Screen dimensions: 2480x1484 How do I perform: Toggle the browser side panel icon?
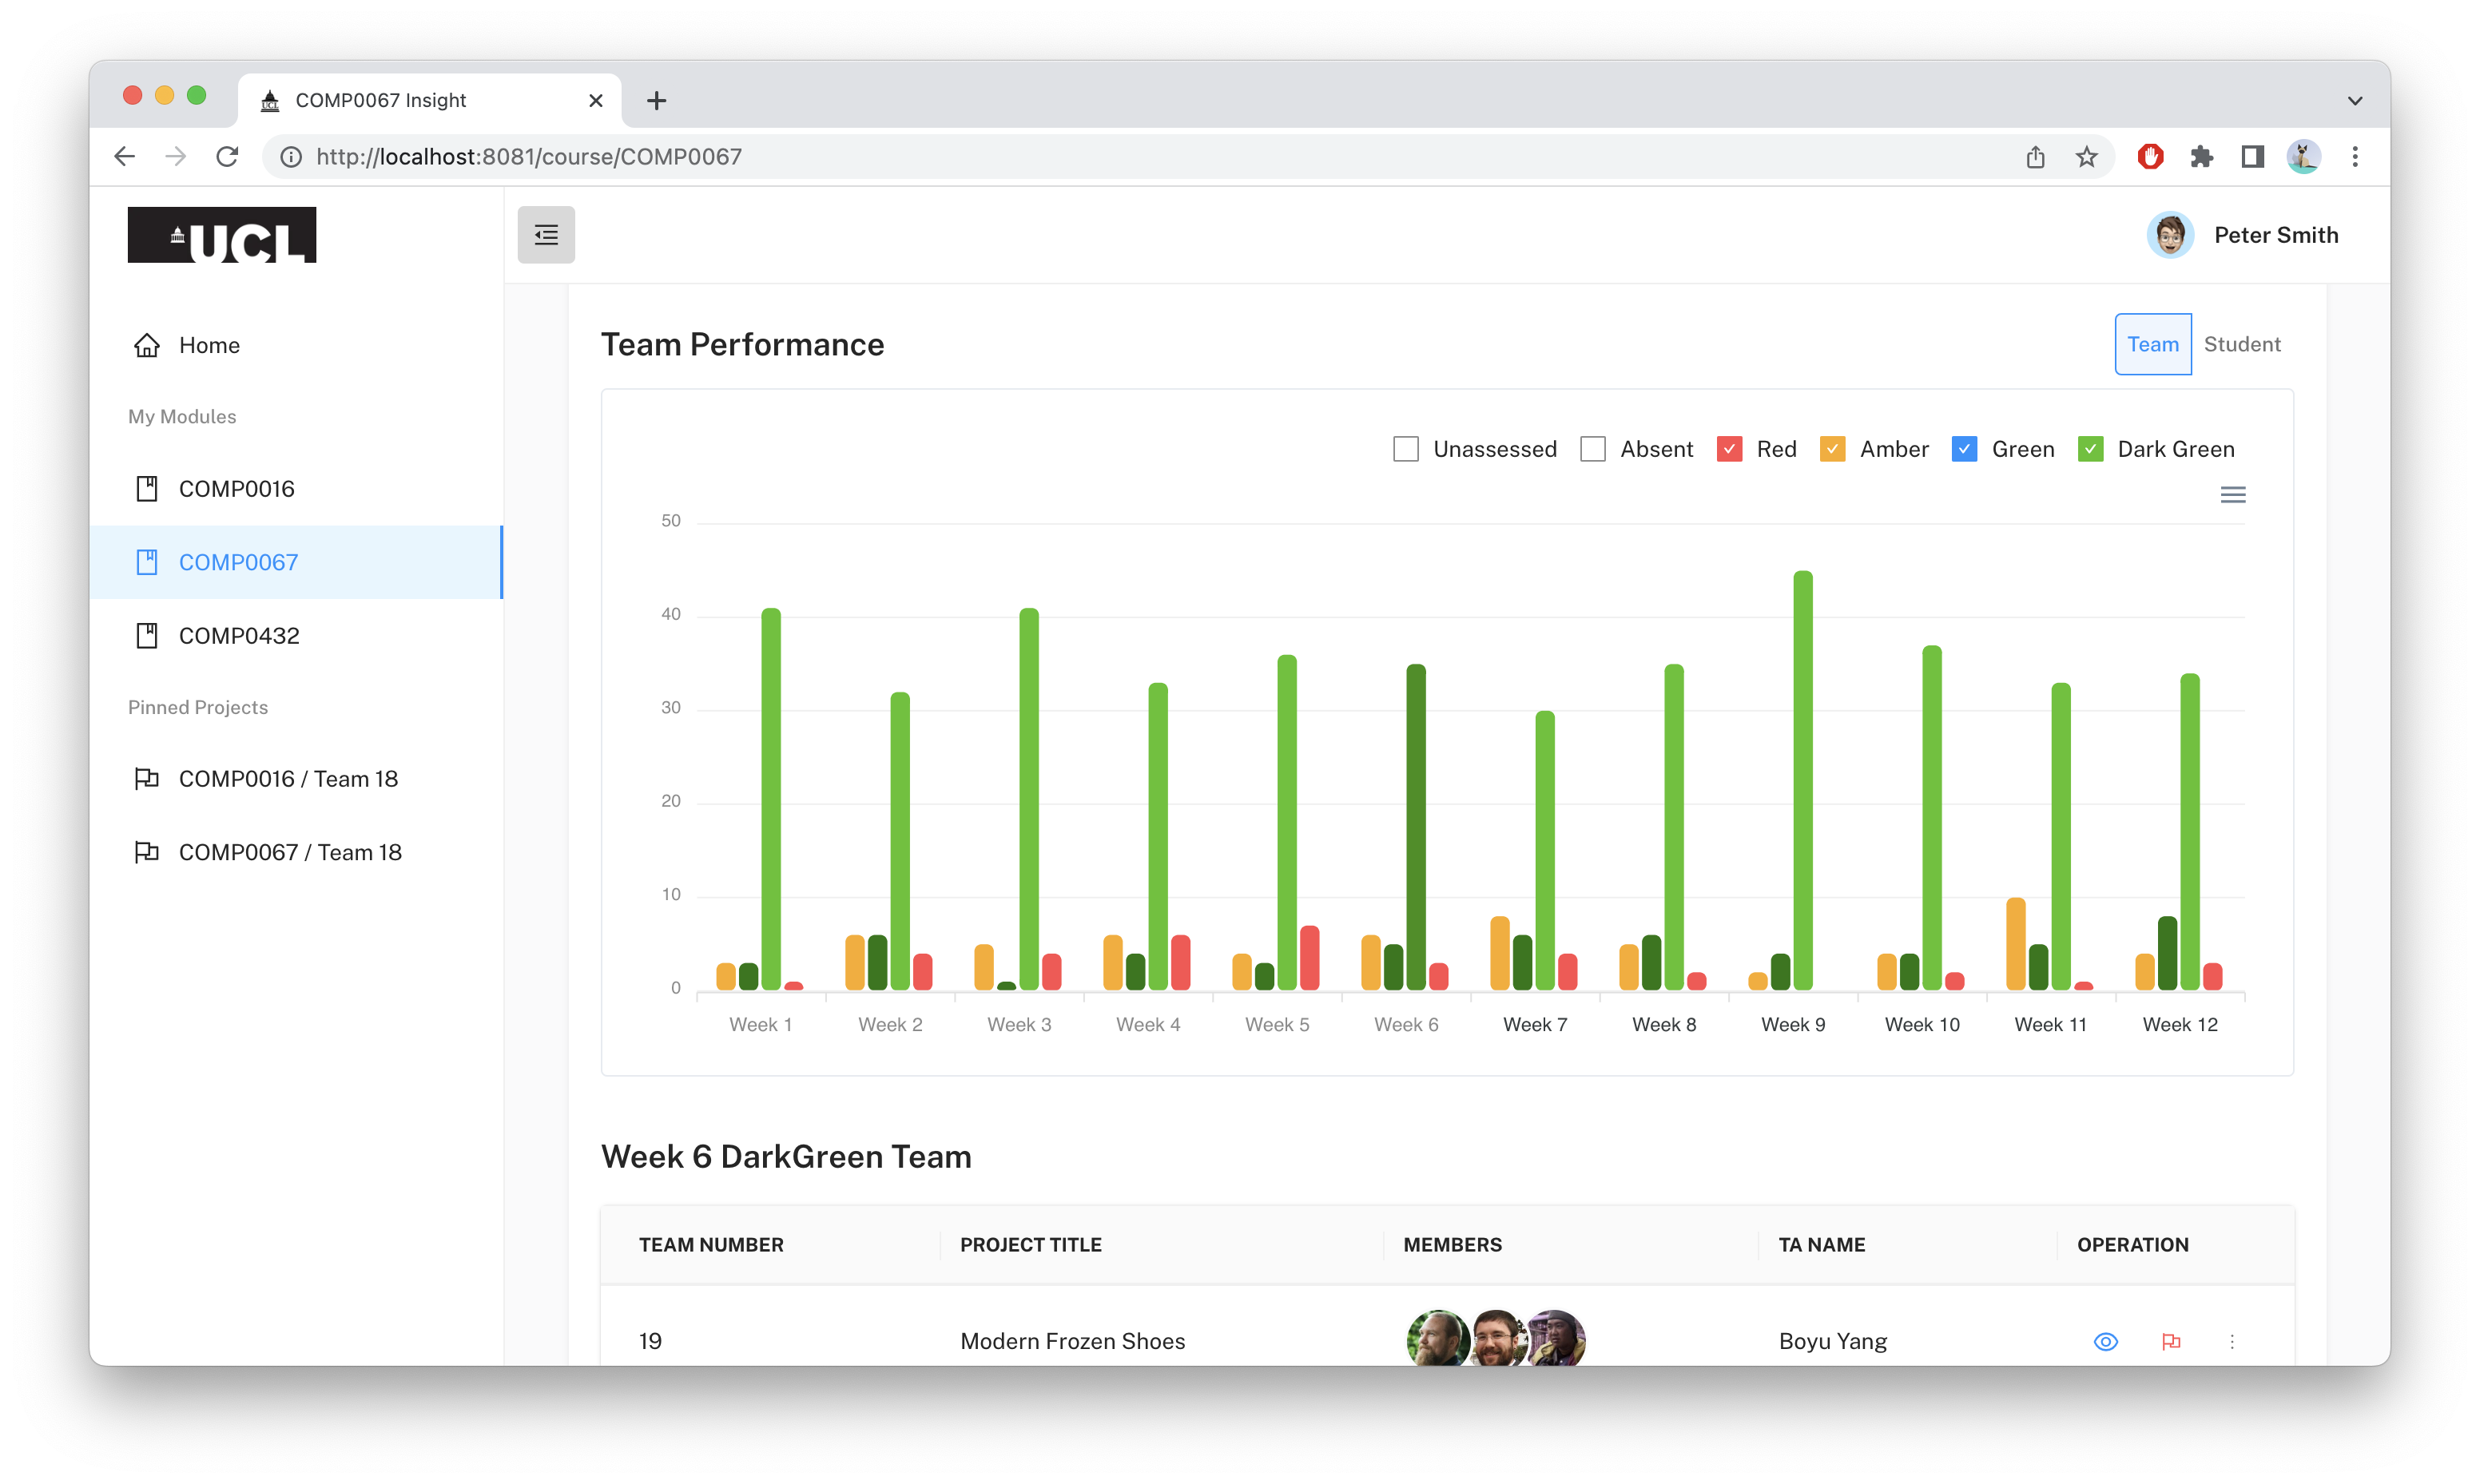[2252, 156]
